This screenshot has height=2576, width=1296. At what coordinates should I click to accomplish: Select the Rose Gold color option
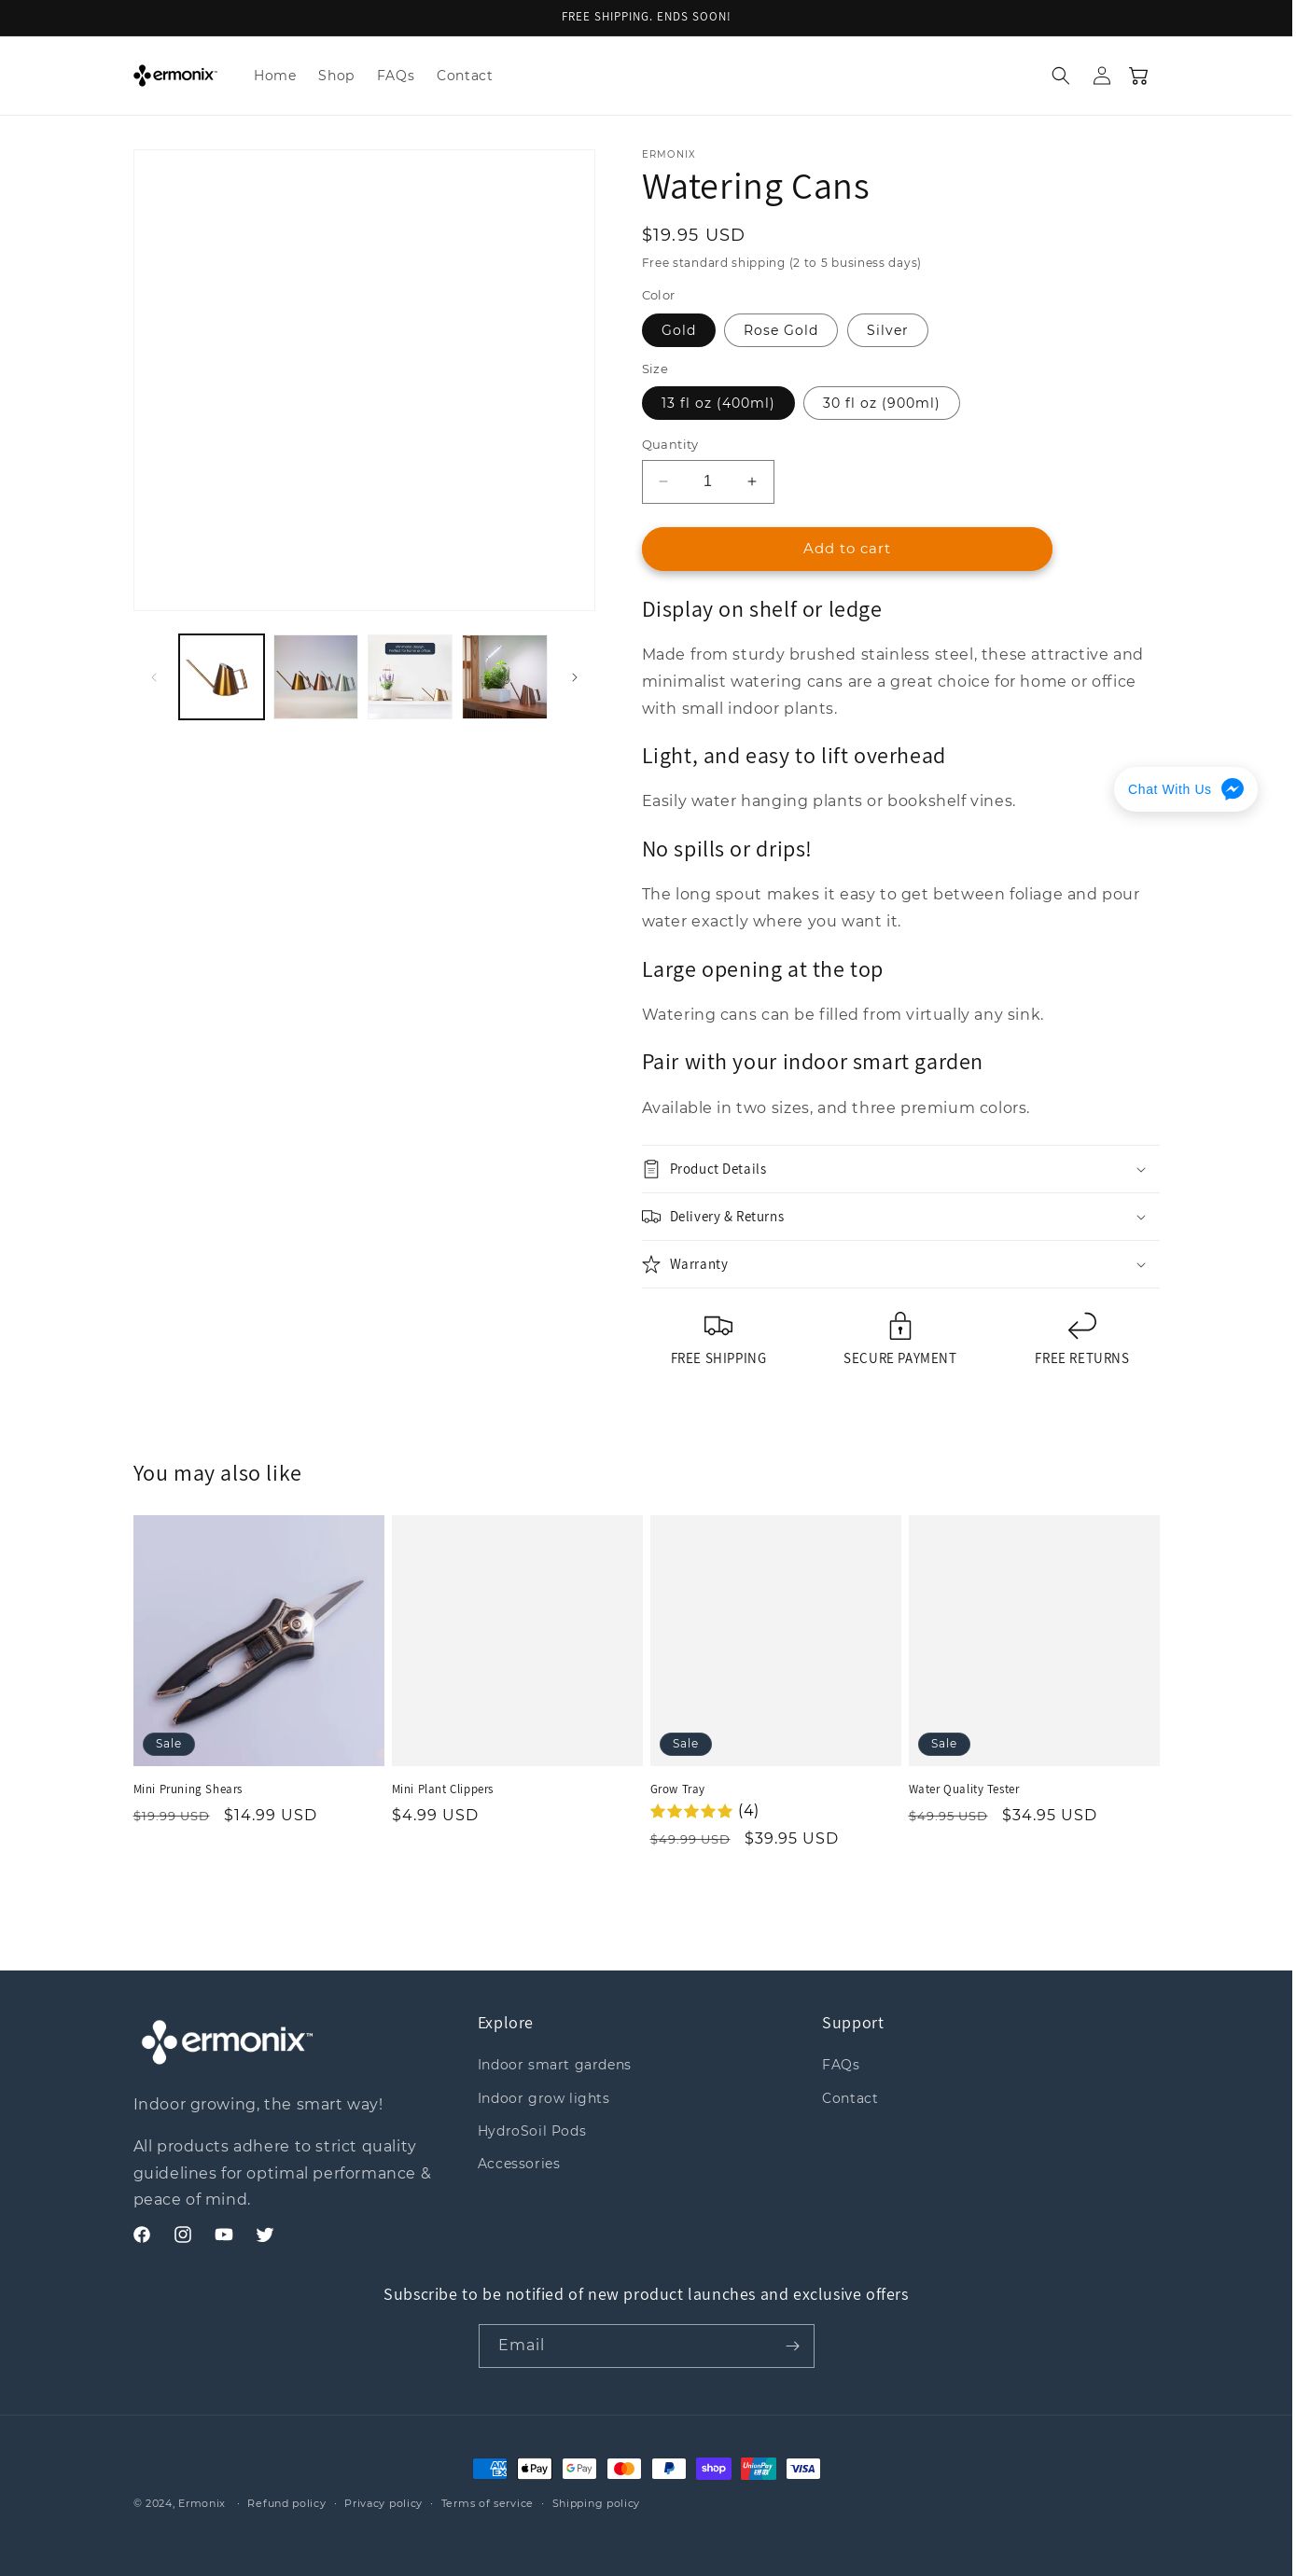point(782,331)
